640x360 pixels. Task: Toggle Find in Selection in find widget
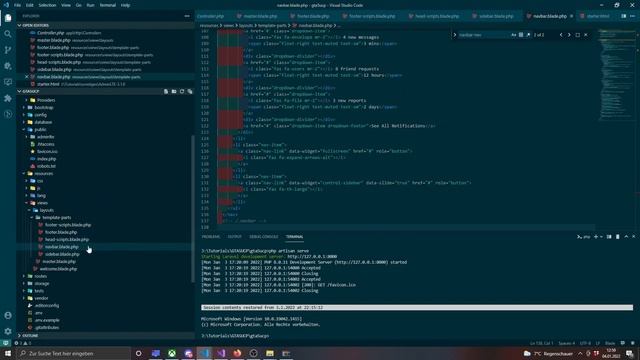pos(578,35)
